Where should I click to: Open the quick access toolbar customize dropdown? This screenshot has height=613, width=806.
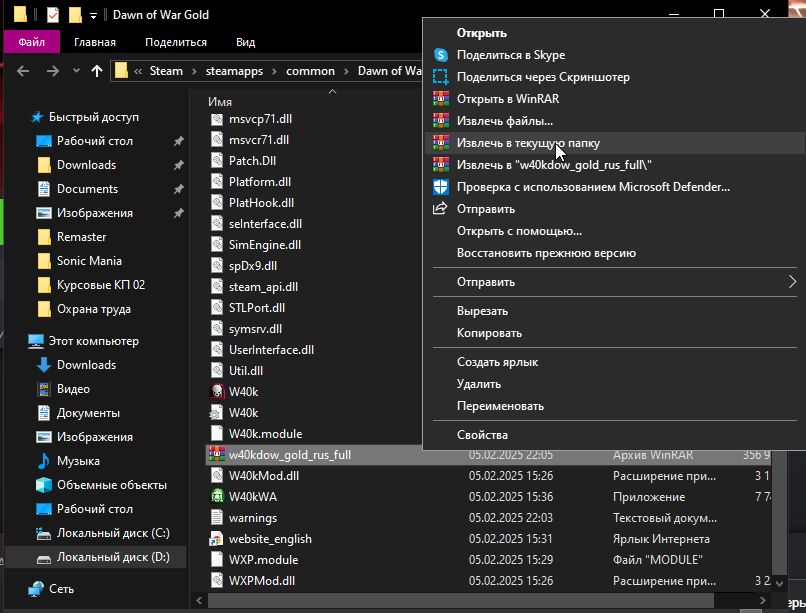pos(93,16)
